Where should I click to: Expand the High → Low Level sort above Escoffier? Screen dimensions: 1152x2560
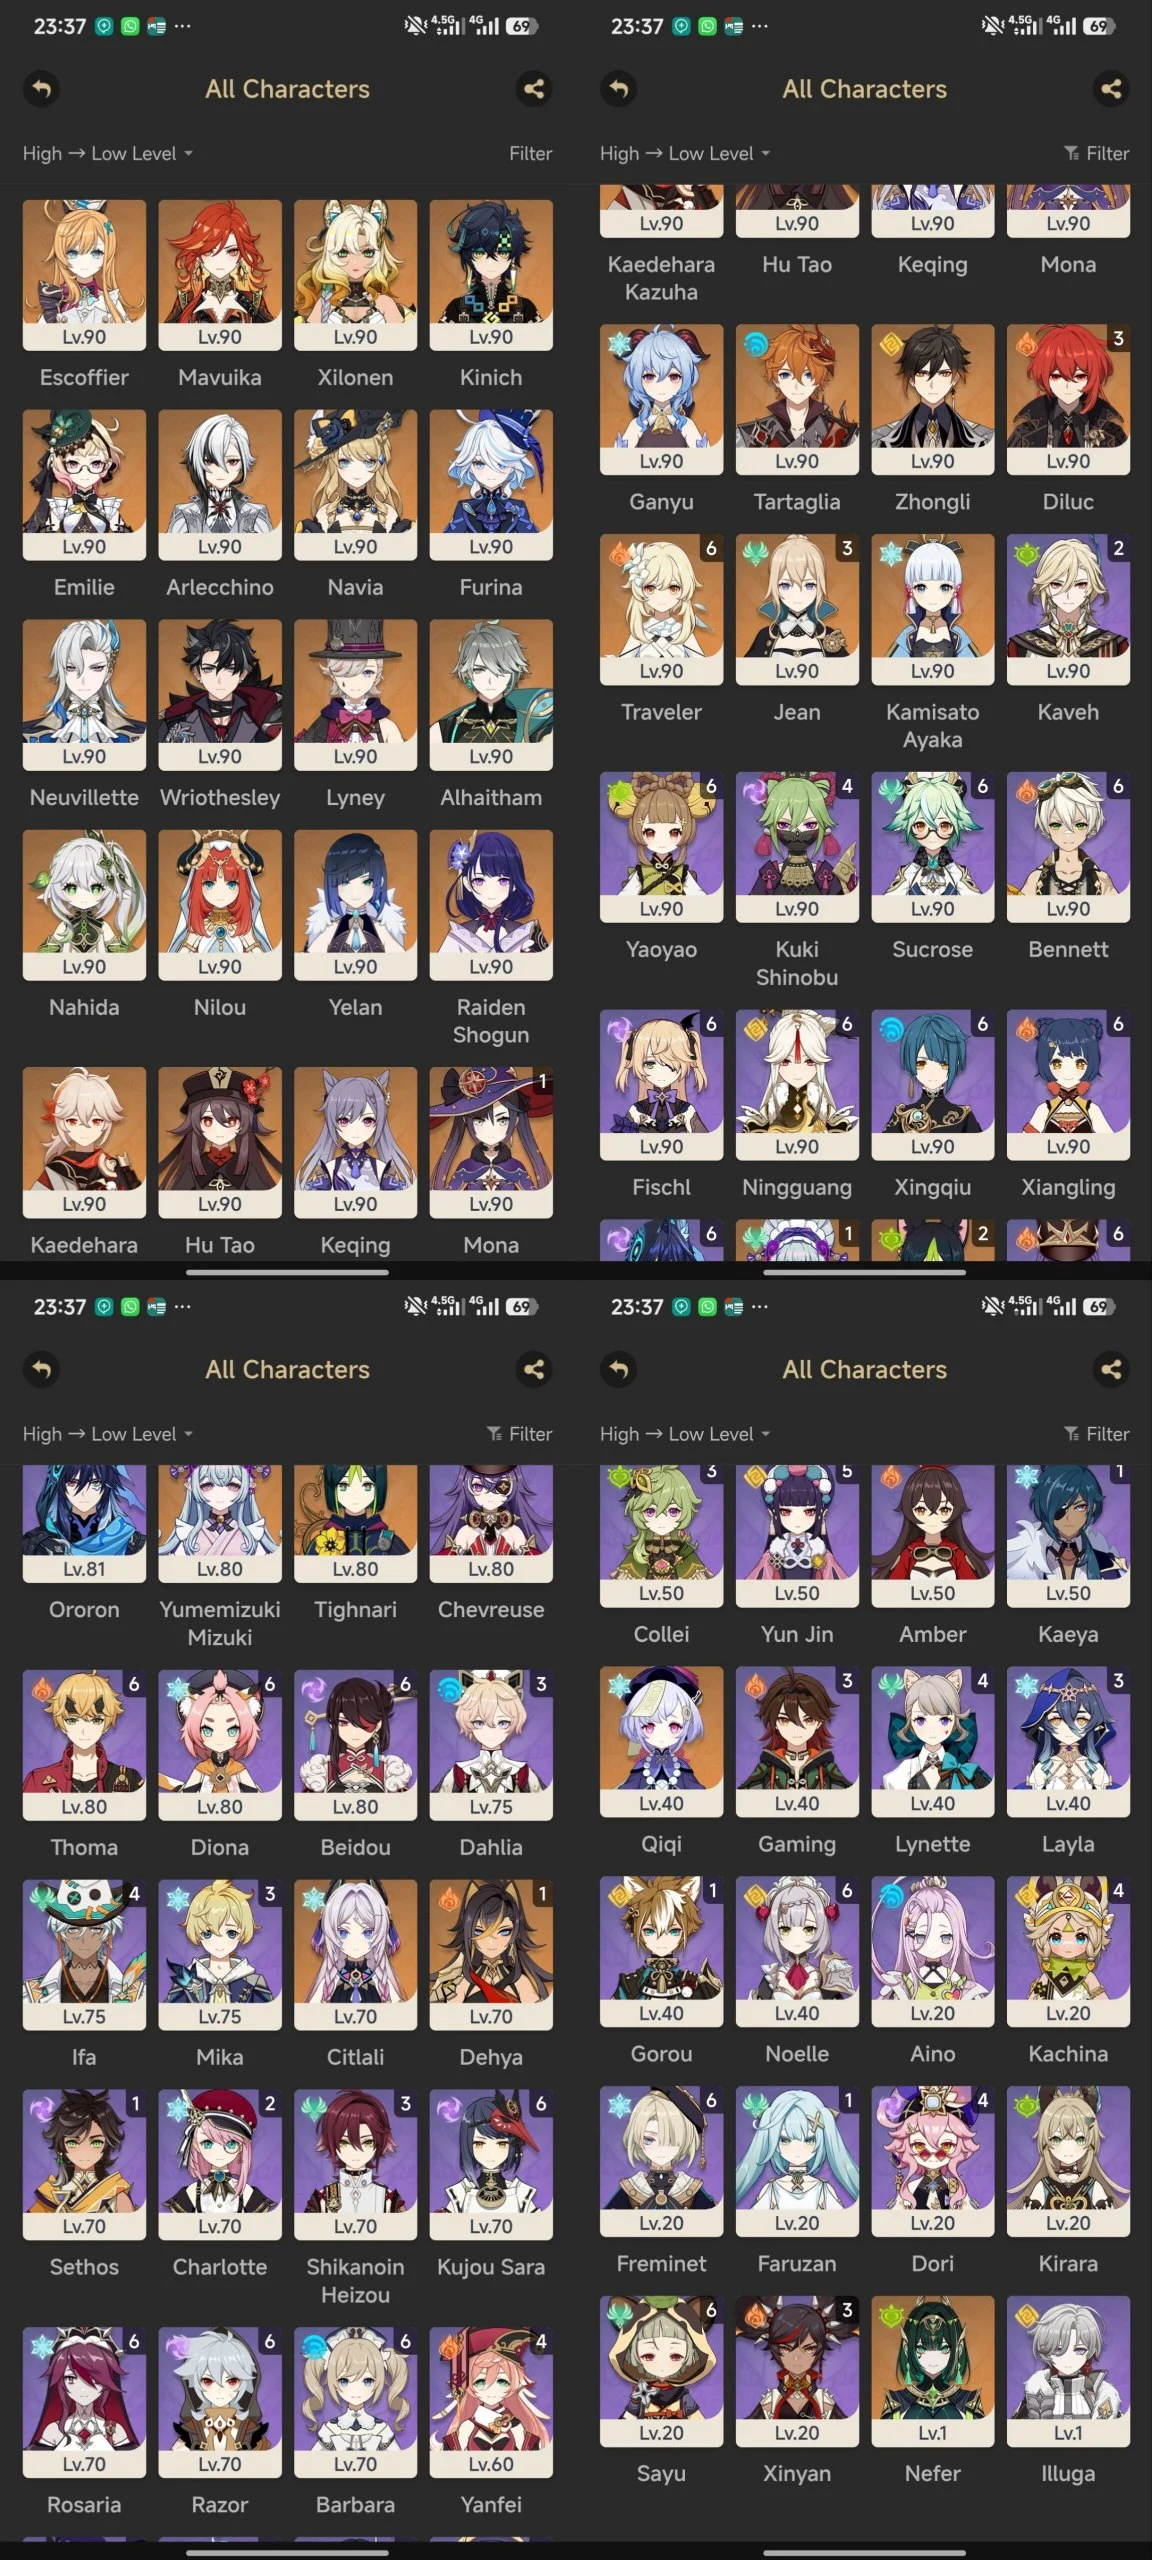pyautogui.click(x=108, y=153)
